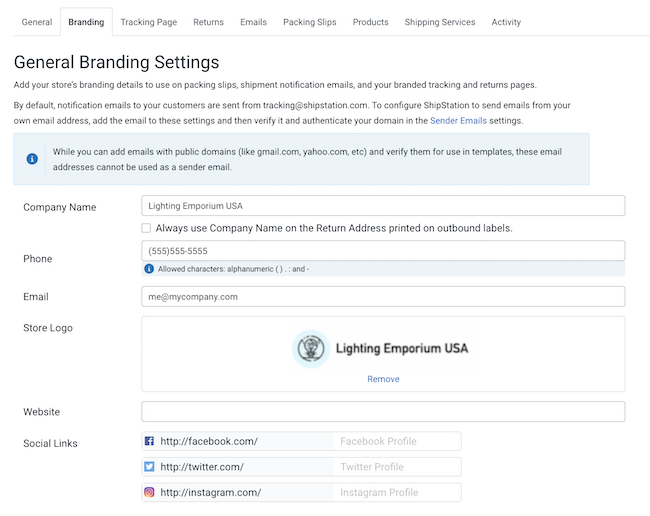Screen dimensions: 650x516
Task: Click the Social Links label
Action: point(50,443)
